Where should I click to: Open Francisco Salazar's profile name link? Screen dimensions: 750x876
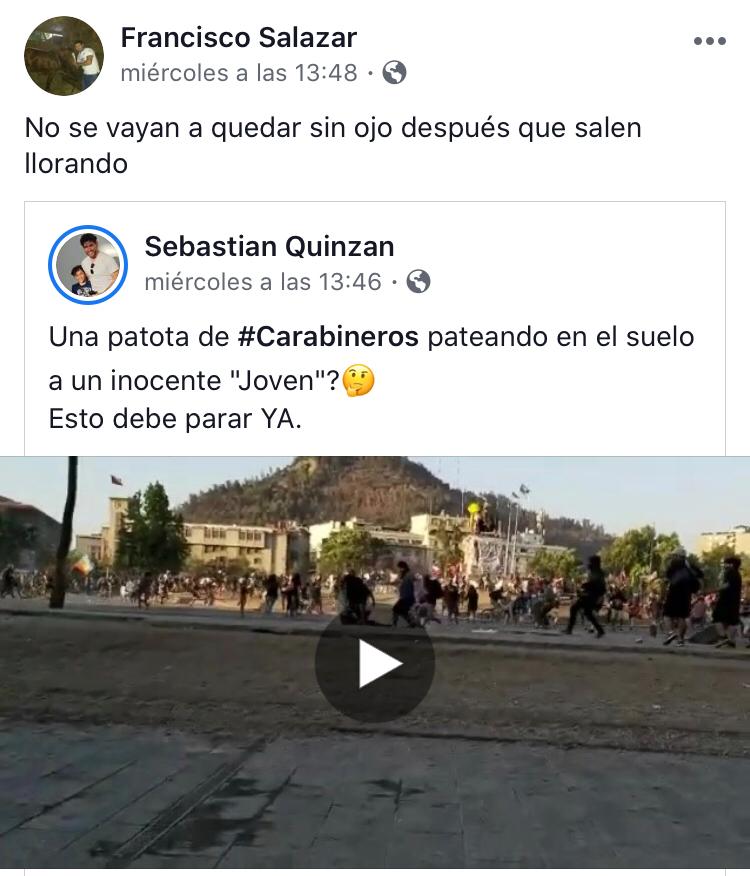click(x=239, y=38)
